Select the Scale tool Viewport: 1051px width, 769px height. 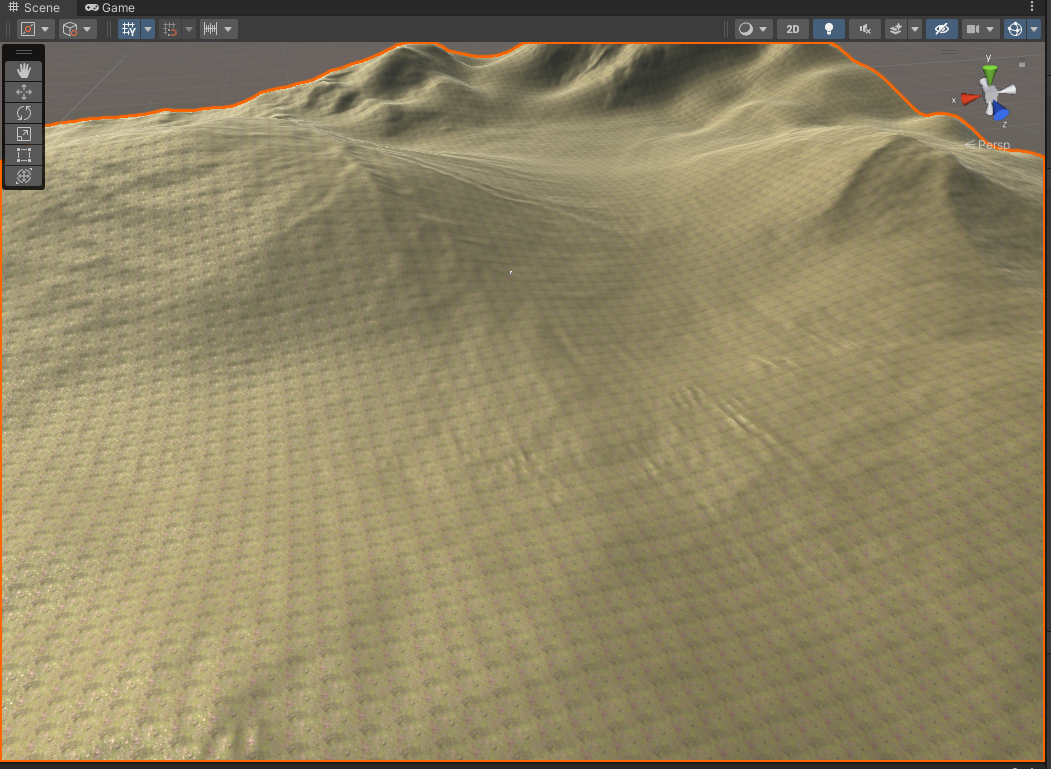[x=24, y=133]
